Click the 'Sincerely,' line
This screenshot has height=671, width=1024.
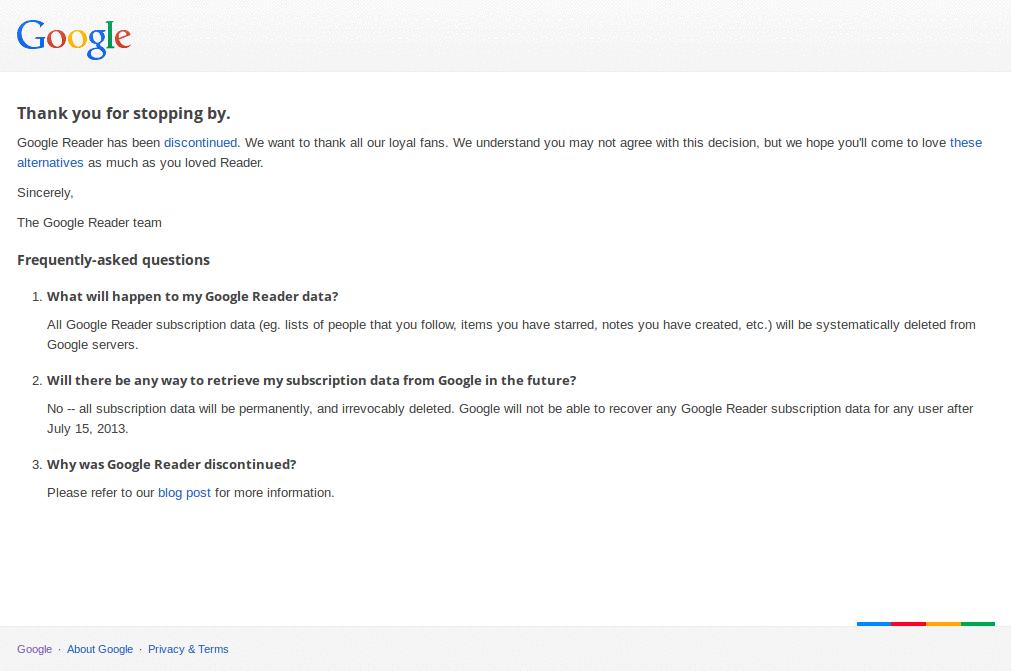45,193
